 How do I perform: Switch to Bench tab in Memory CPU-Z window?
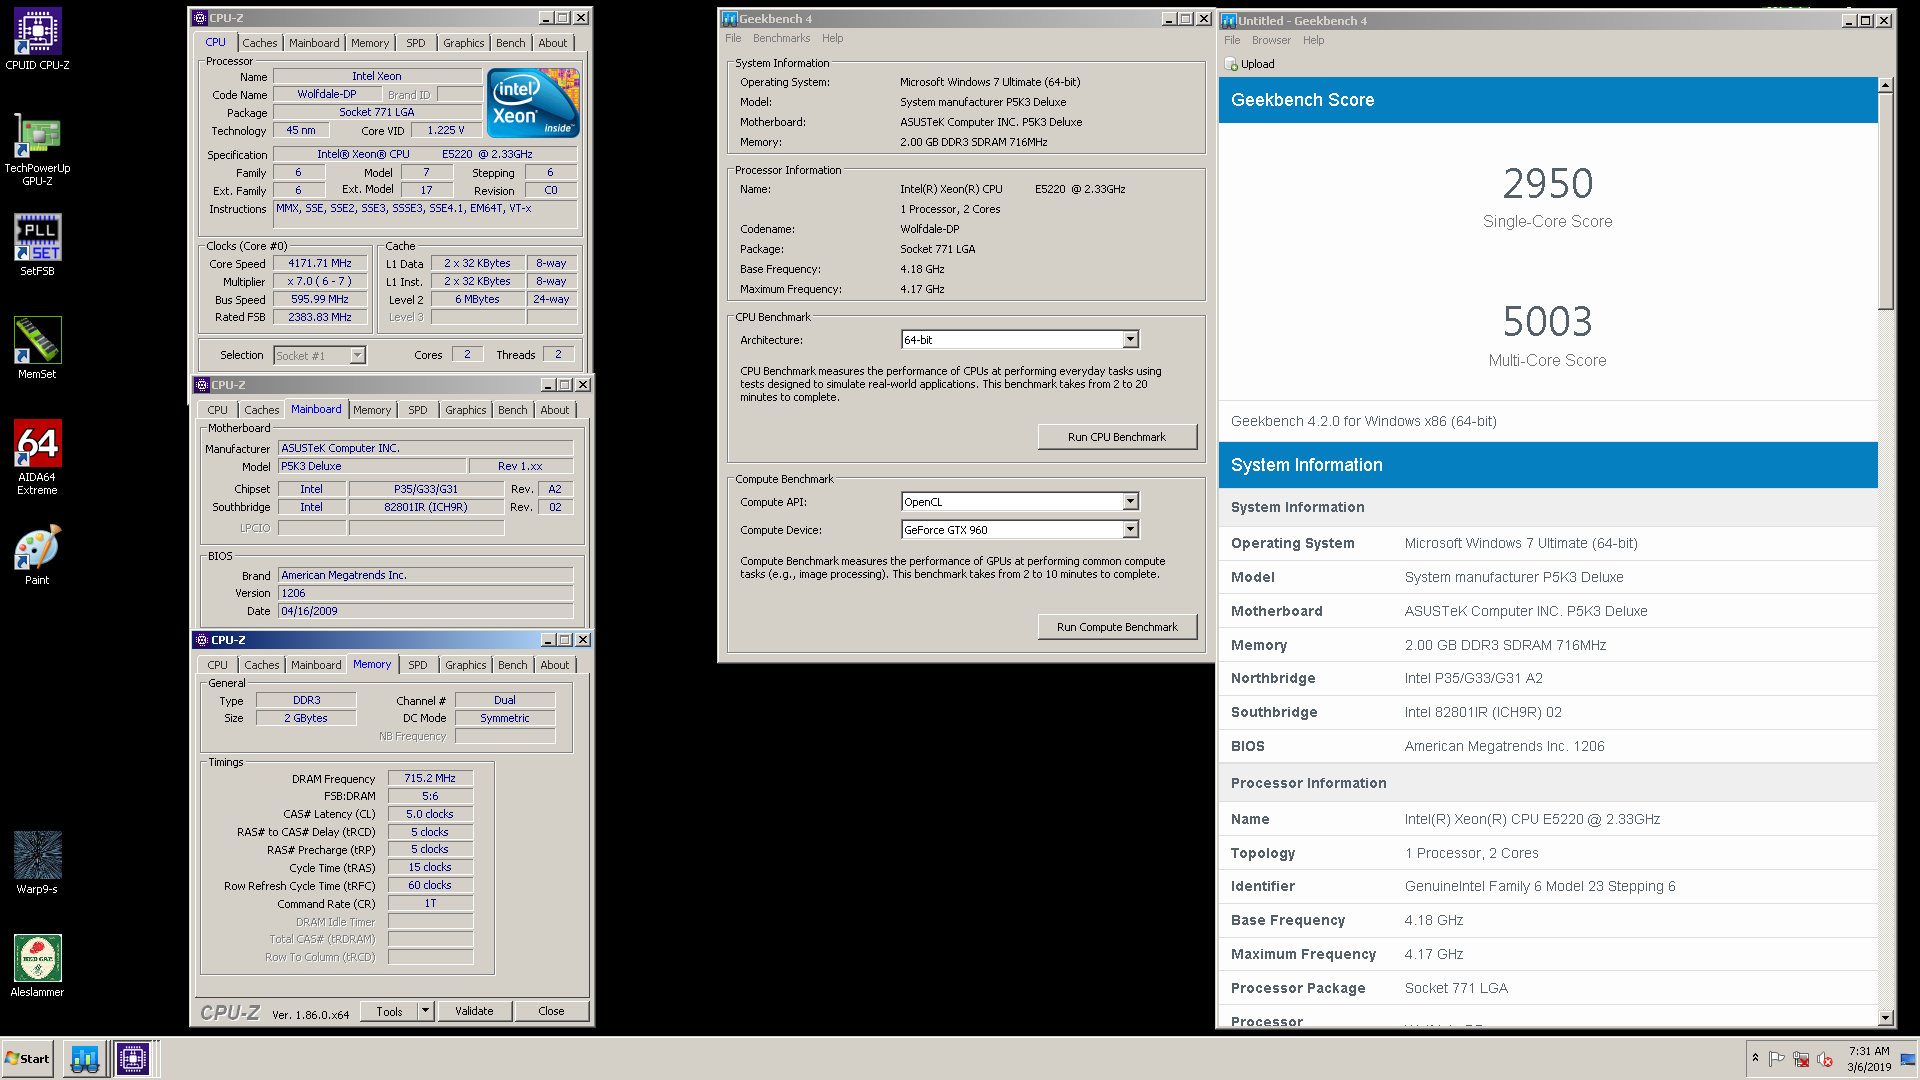point(513,665)
